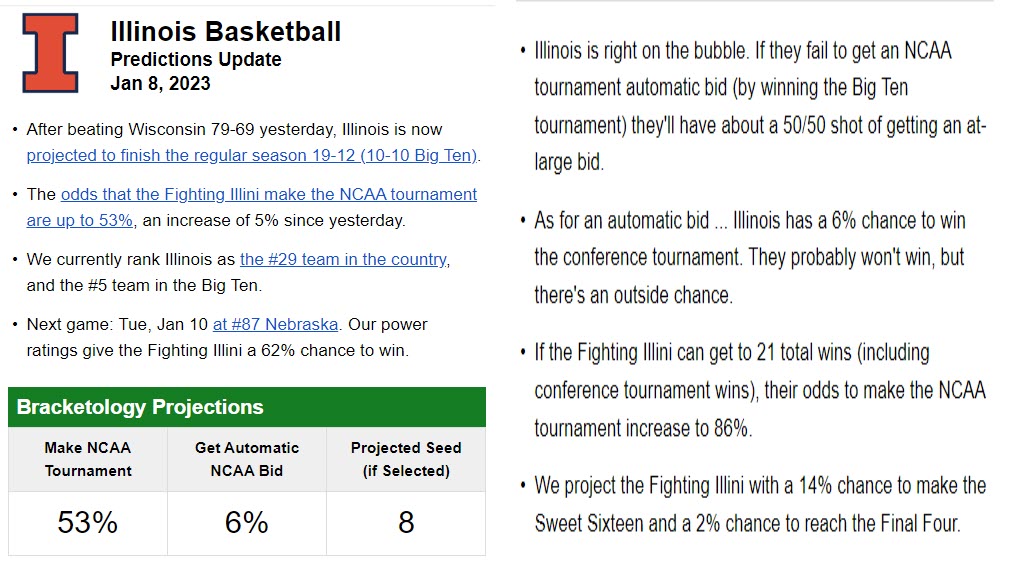Select the 6% automatic bid value
Screen dimensions: 1012x571
pos(247,522)
